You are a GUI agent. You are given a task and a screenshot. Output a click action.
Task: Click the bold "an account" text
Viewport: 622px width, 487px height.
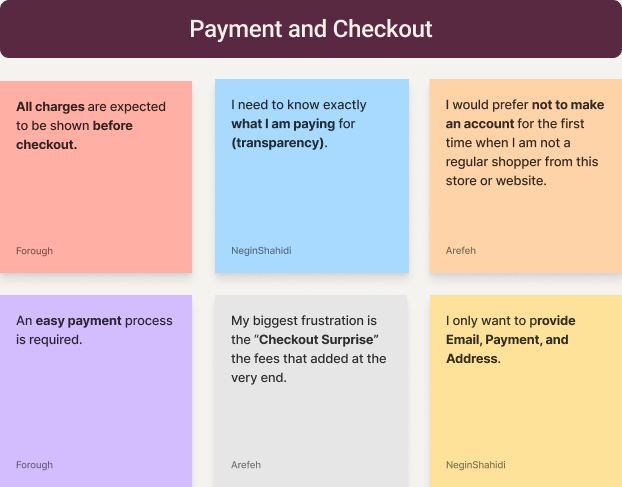coord(482,124)
